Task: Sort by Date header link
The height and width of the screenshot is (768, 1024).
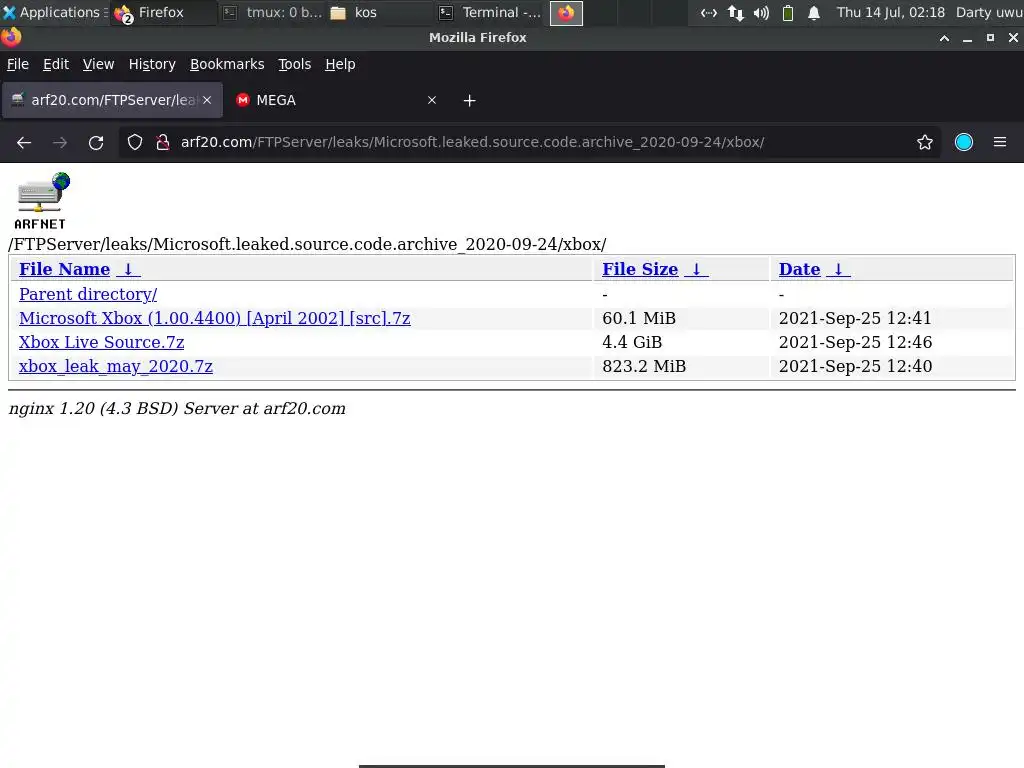Action: click(799, 269)
